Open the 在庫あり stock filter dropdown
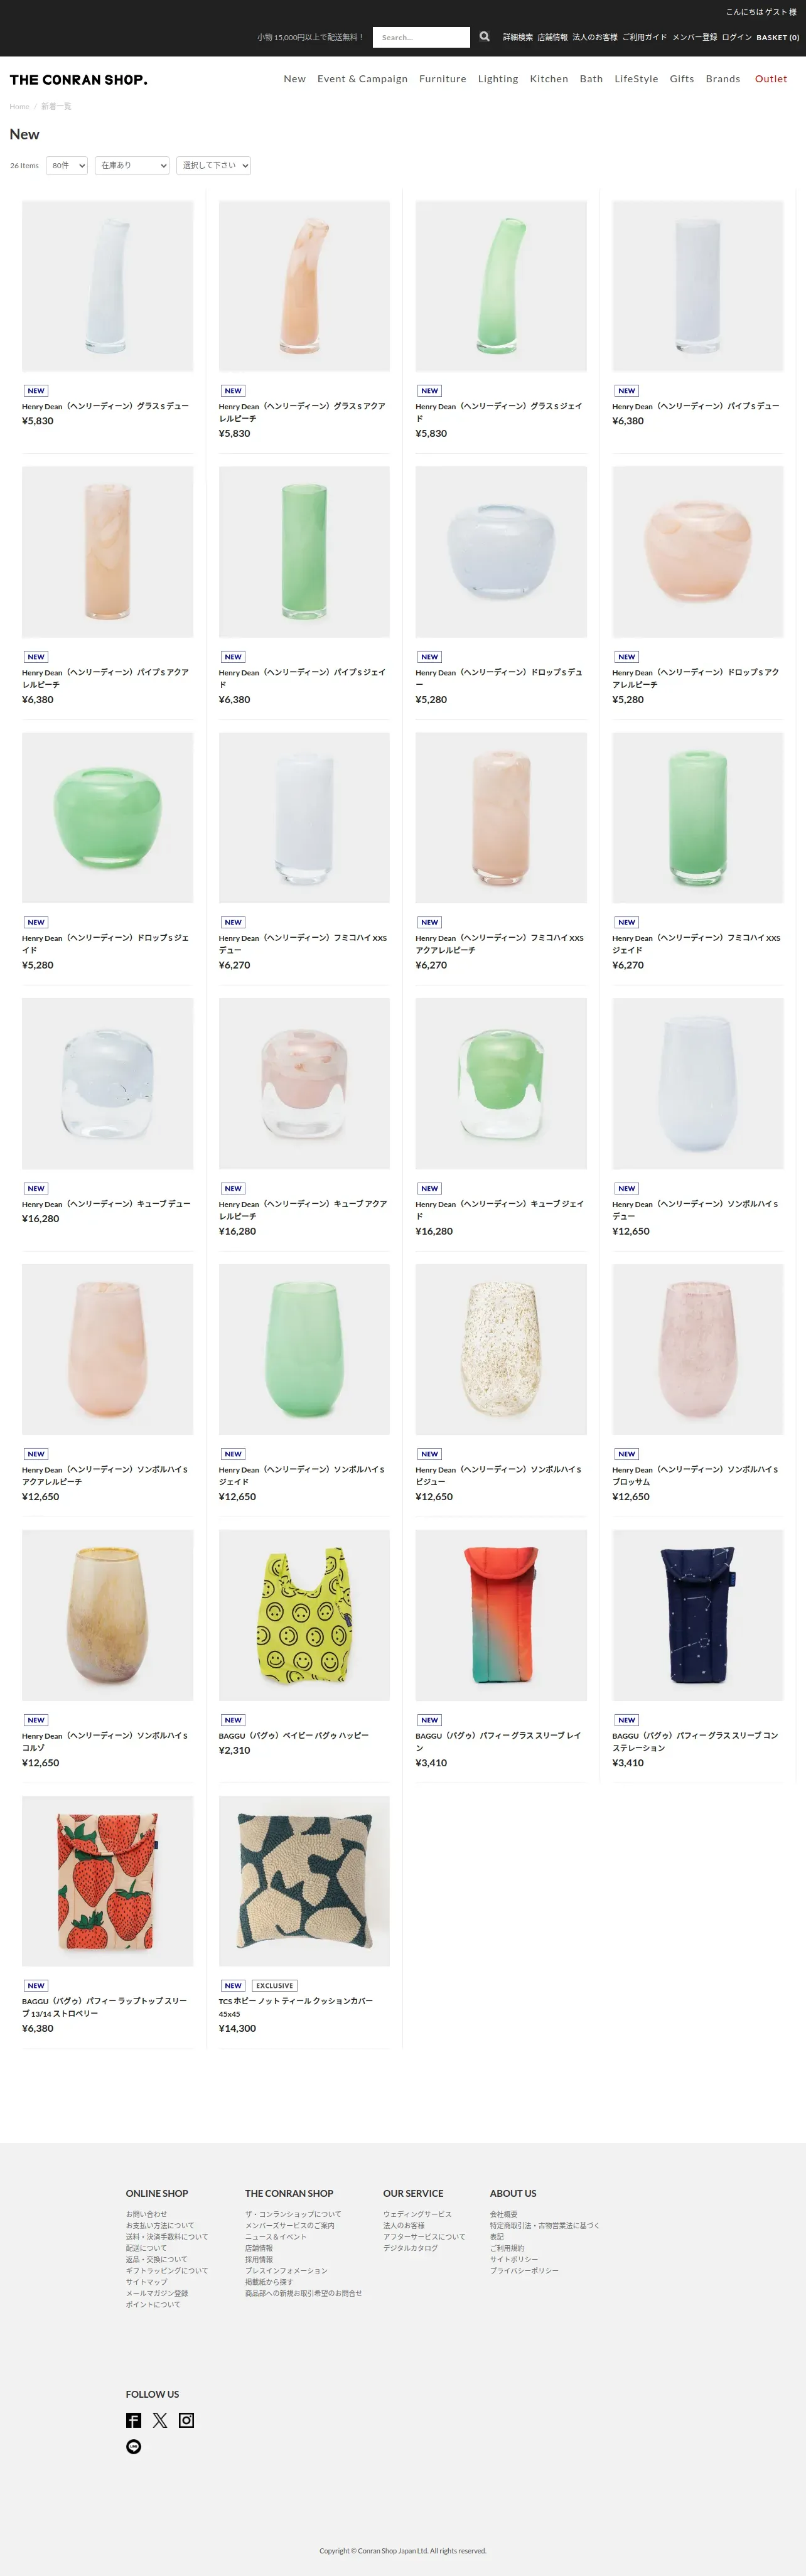Screen dimensions: 806x2576 point(132,165)
